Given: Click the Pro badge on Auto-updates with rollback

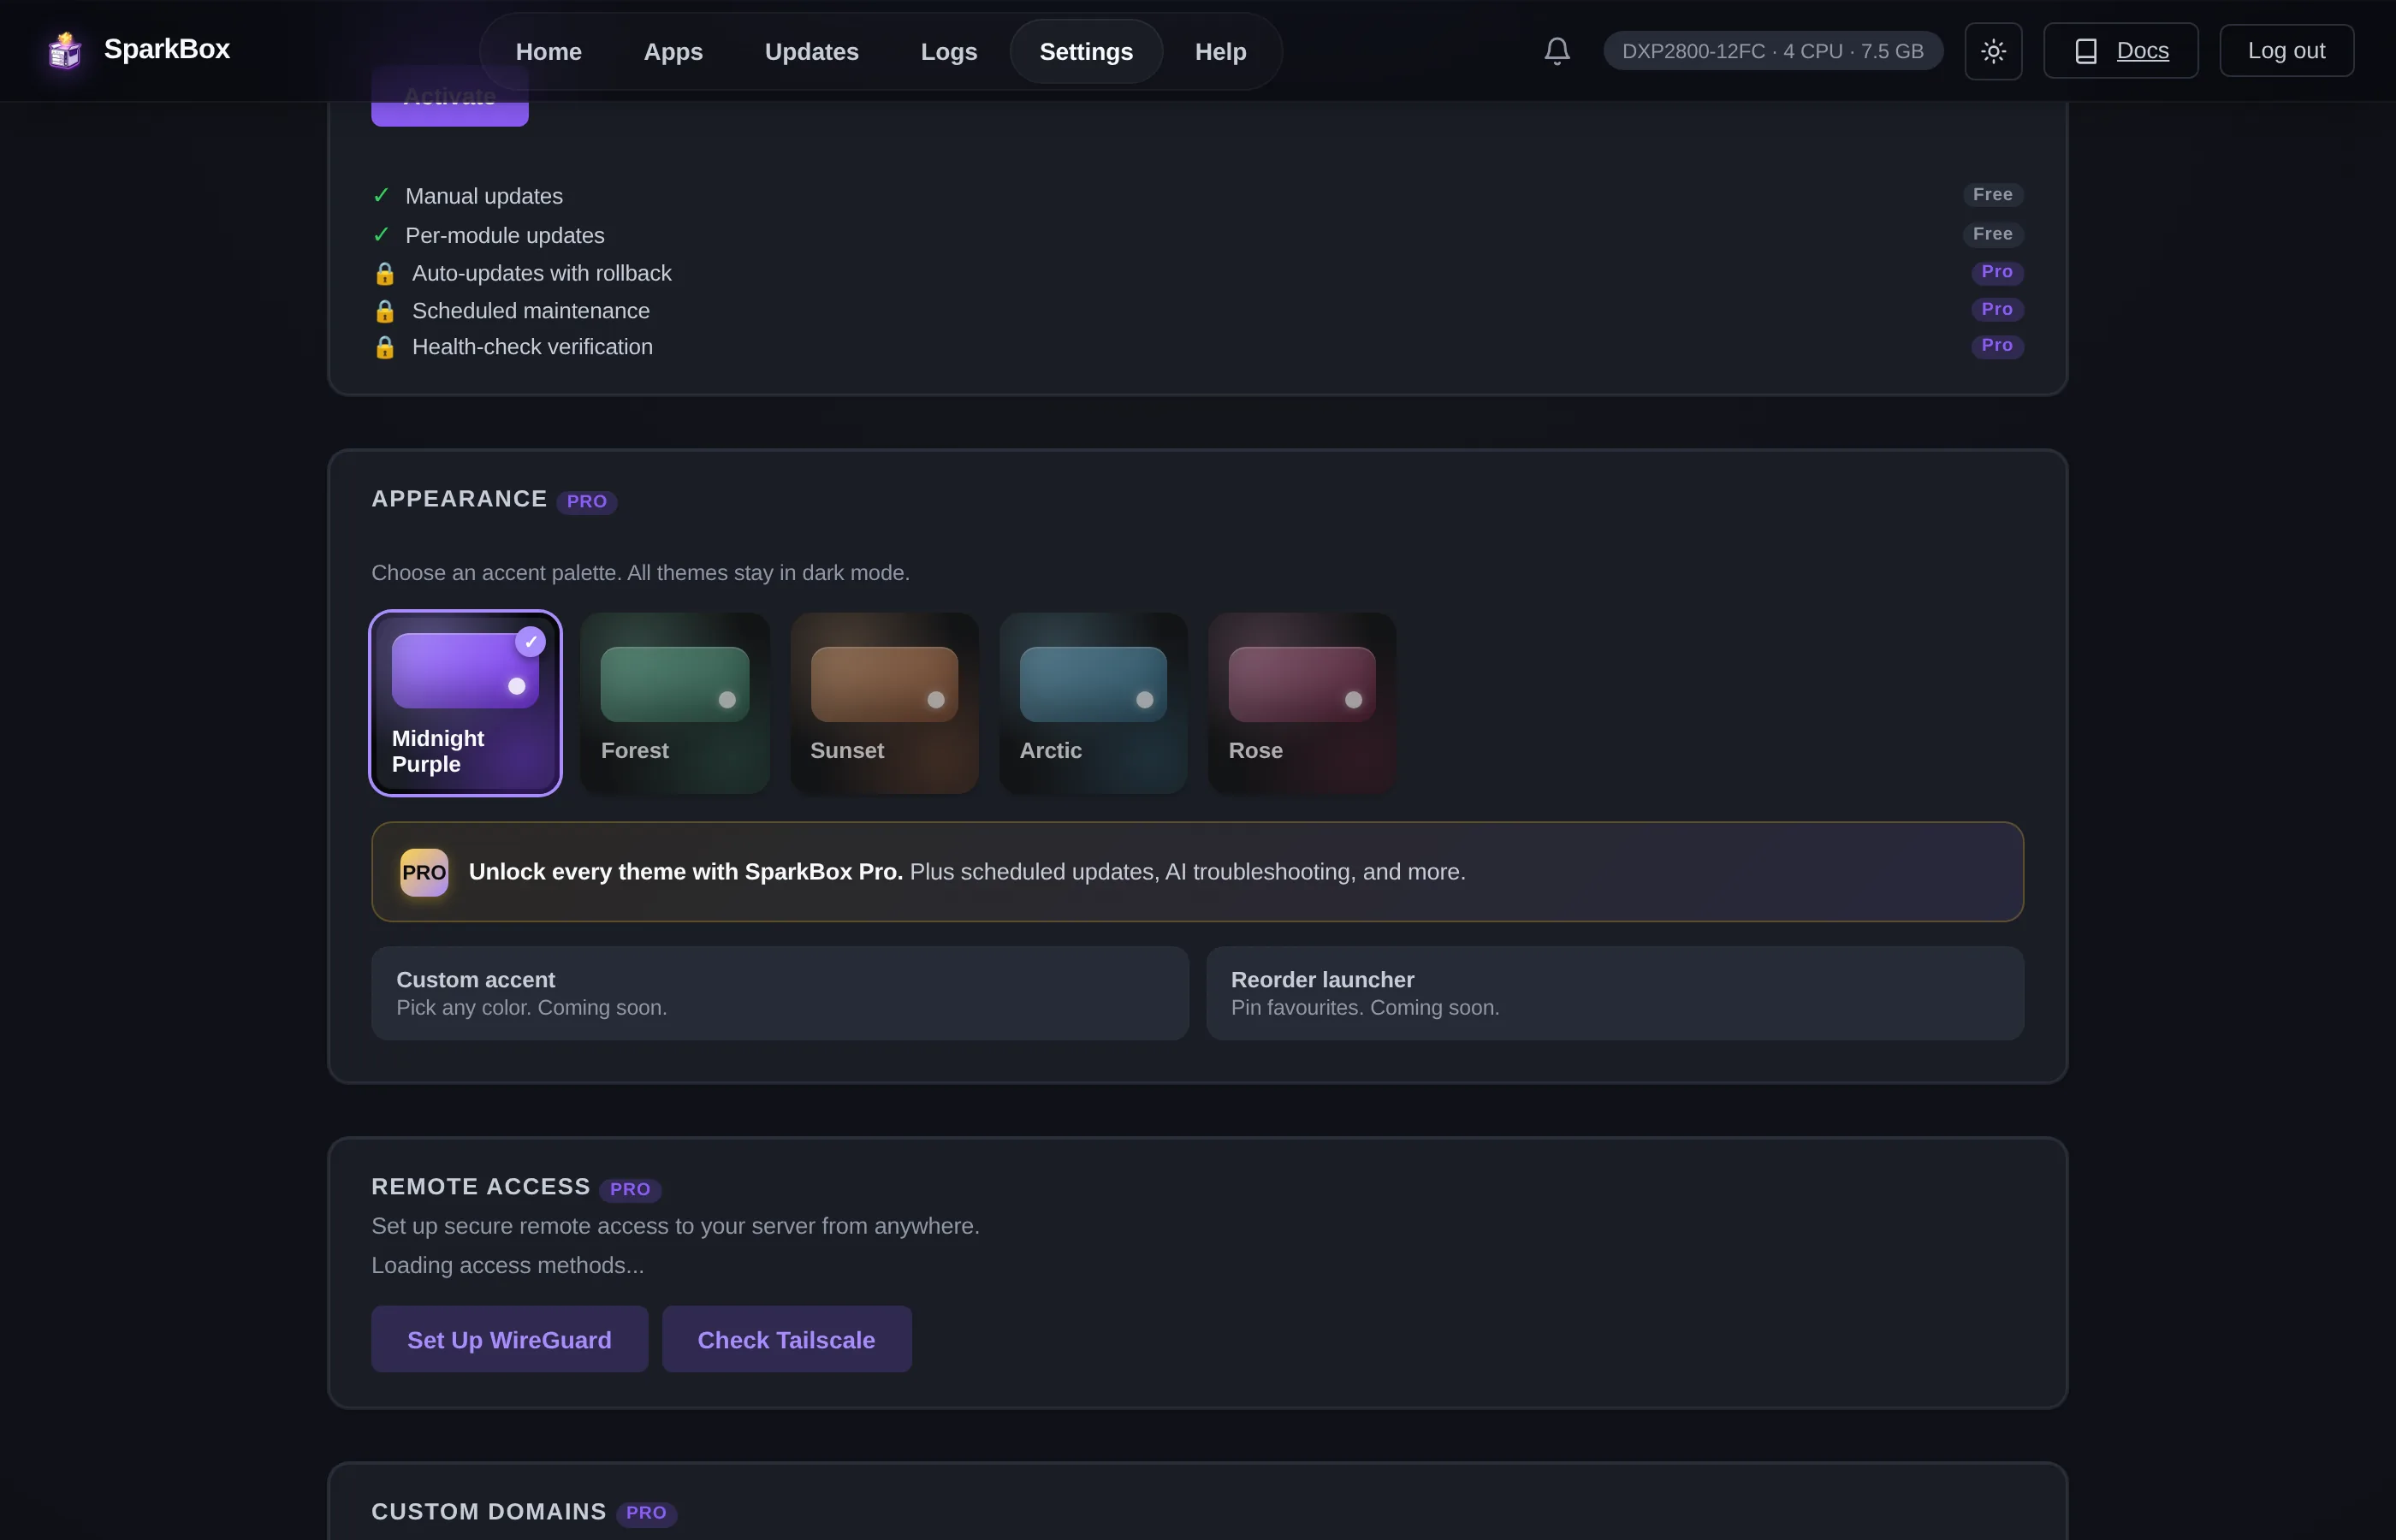Looking at the screenshot, I should [x=1997, y=272].
